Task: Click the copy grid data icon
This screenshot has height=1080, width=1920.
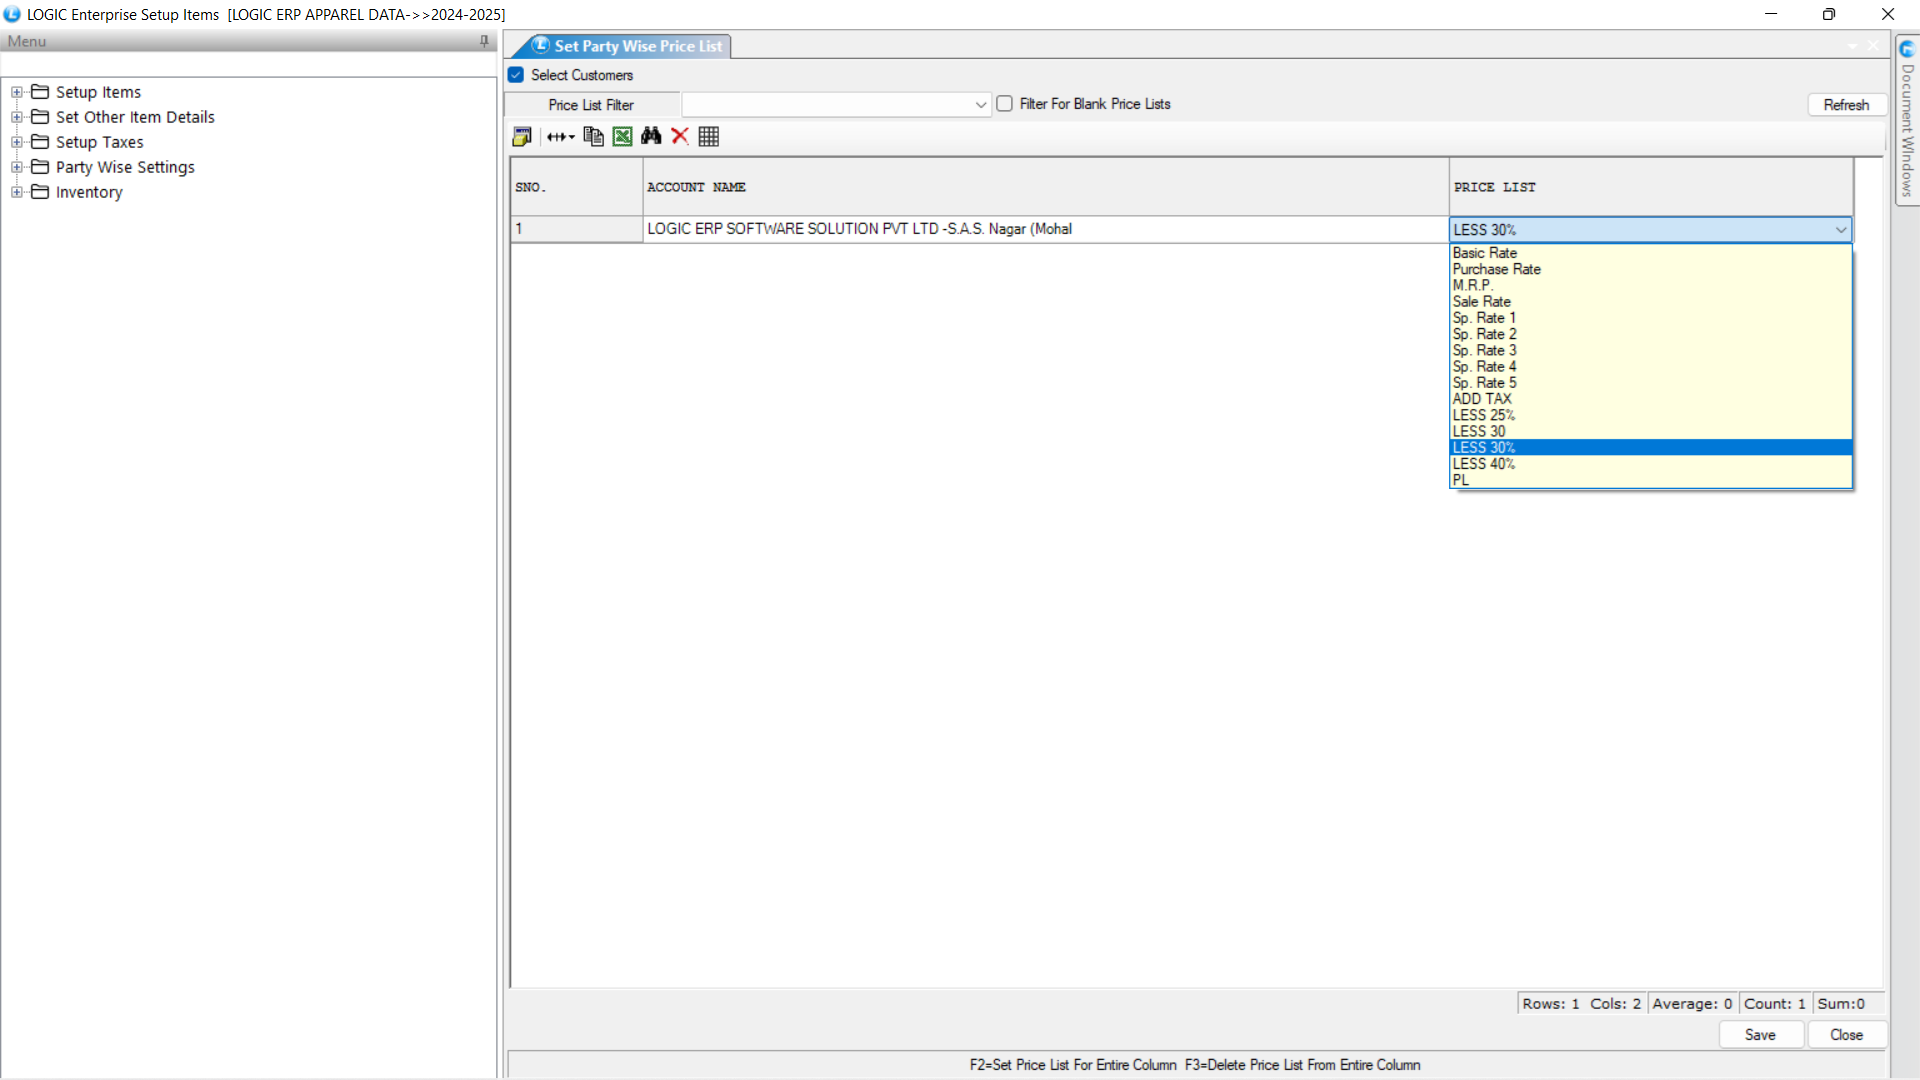Action: (x=593, y=137)
